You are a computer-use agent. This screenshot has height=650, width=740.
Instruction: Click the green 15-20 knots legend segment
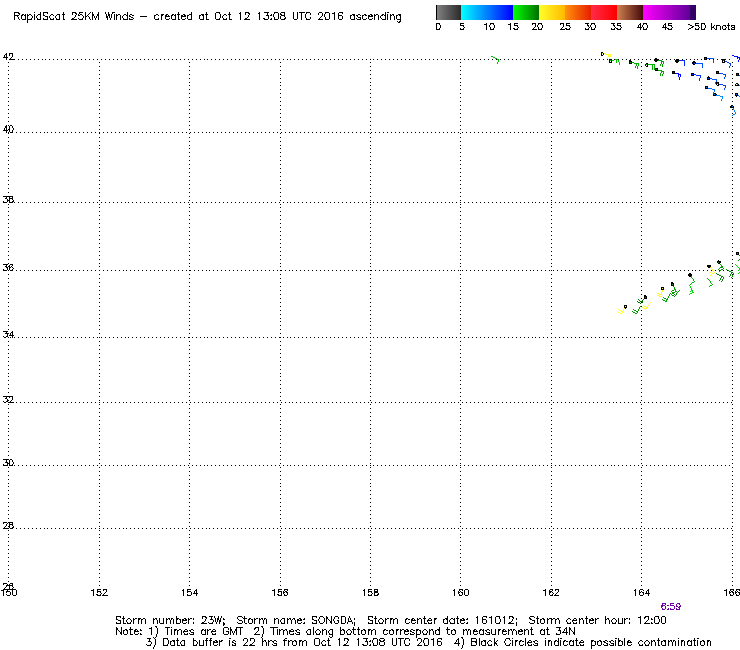click(526, 12)
